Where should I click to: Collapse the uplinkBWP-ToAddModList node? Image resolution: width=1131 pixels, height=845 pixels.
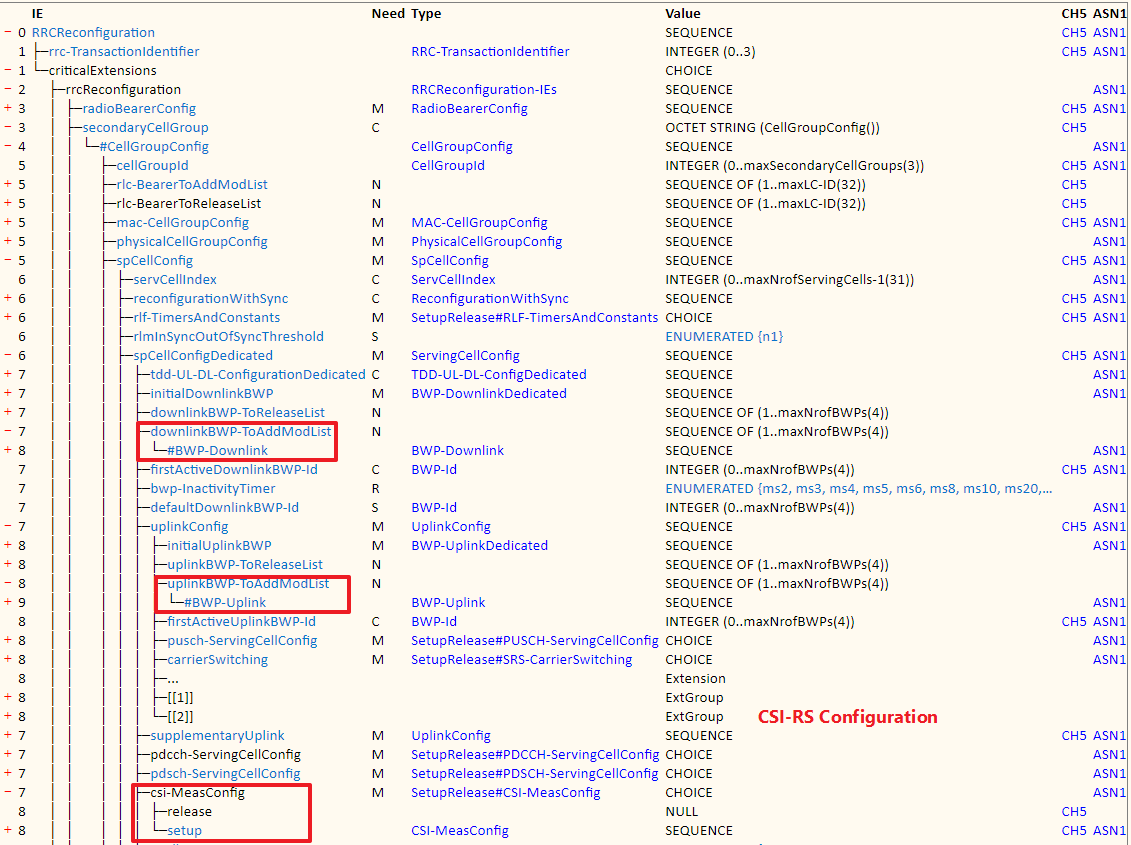click(x=8, y=584)
